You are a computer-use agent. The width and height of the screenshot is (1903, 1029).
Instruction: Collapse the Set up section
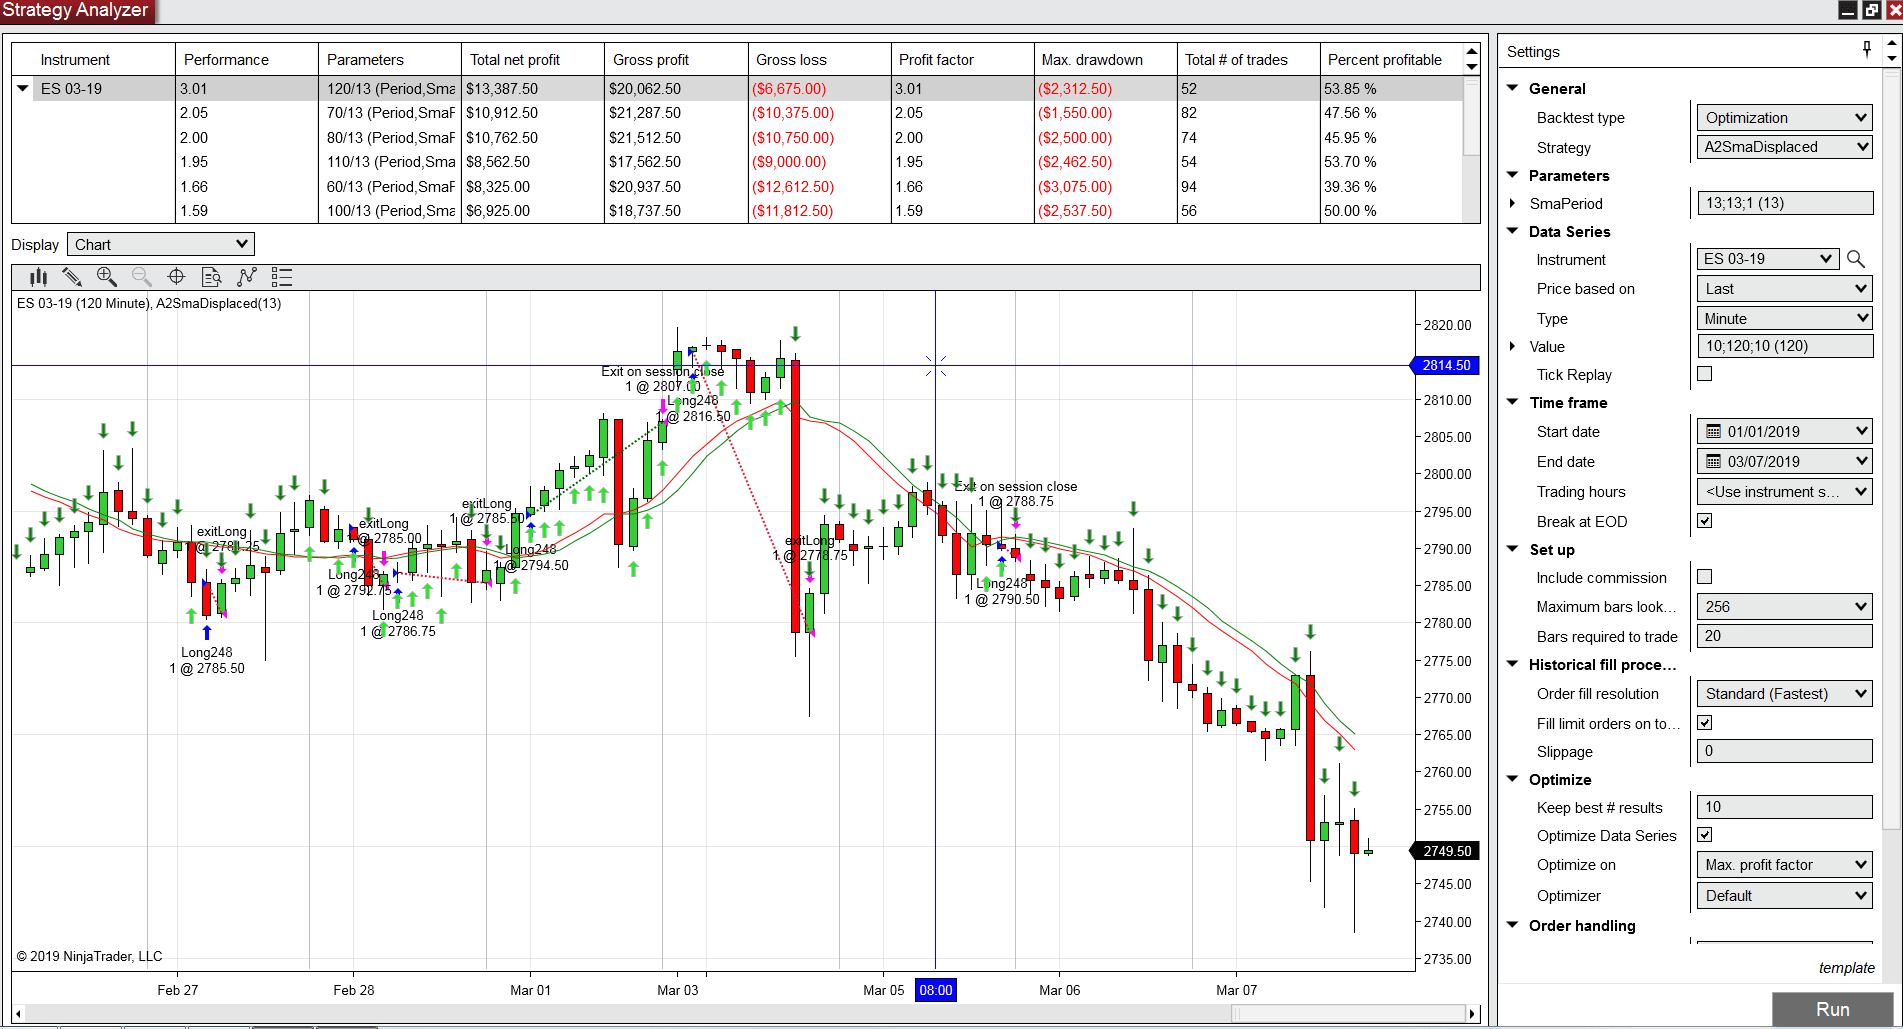1513,549
